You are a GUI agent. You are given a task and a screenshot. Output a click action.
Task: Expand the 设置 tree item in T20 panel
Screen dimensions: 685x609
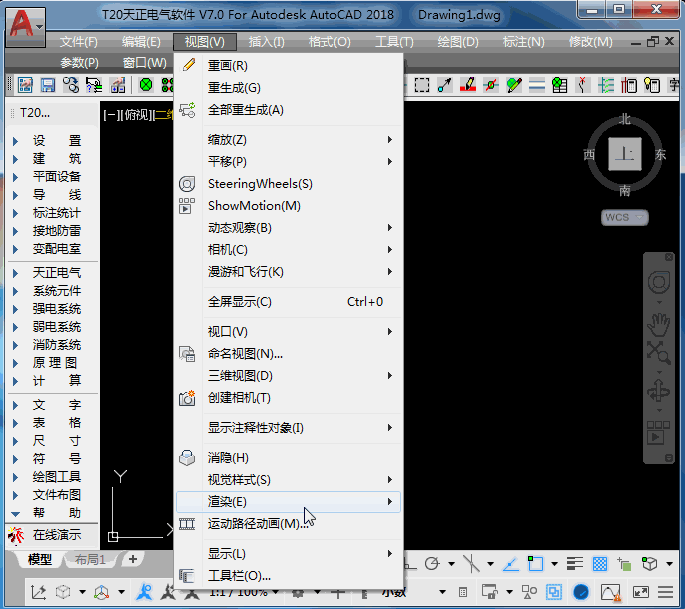16,141
